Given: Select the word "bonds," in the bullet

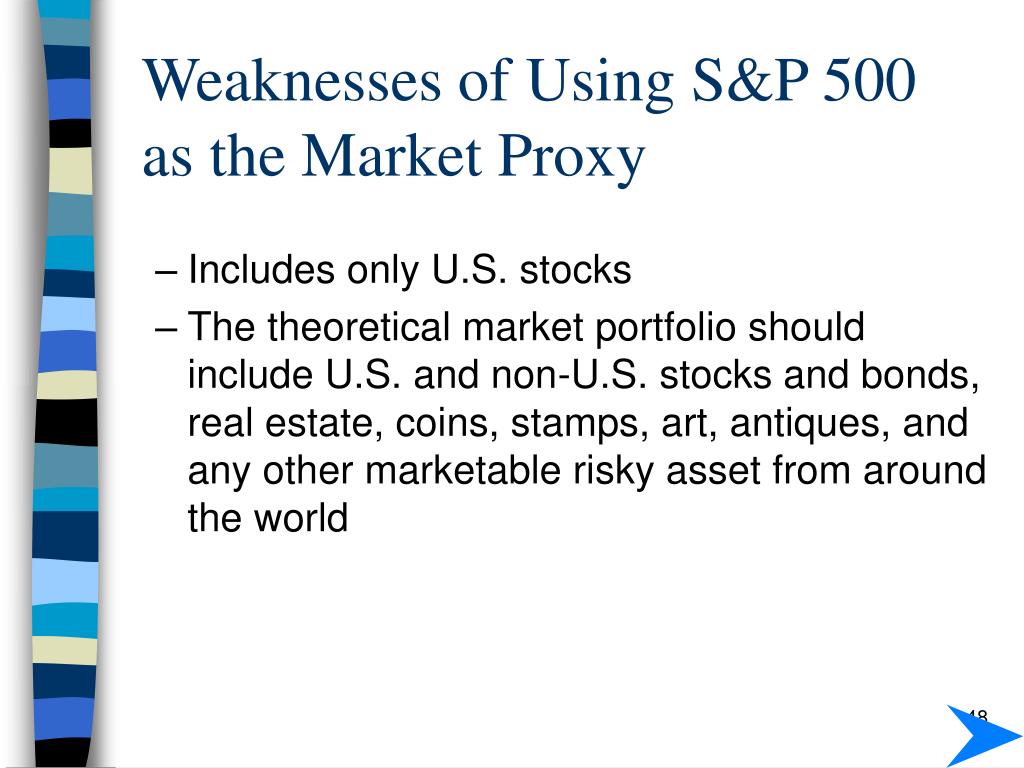Looking at the screenshot, I should pos(920,376).
